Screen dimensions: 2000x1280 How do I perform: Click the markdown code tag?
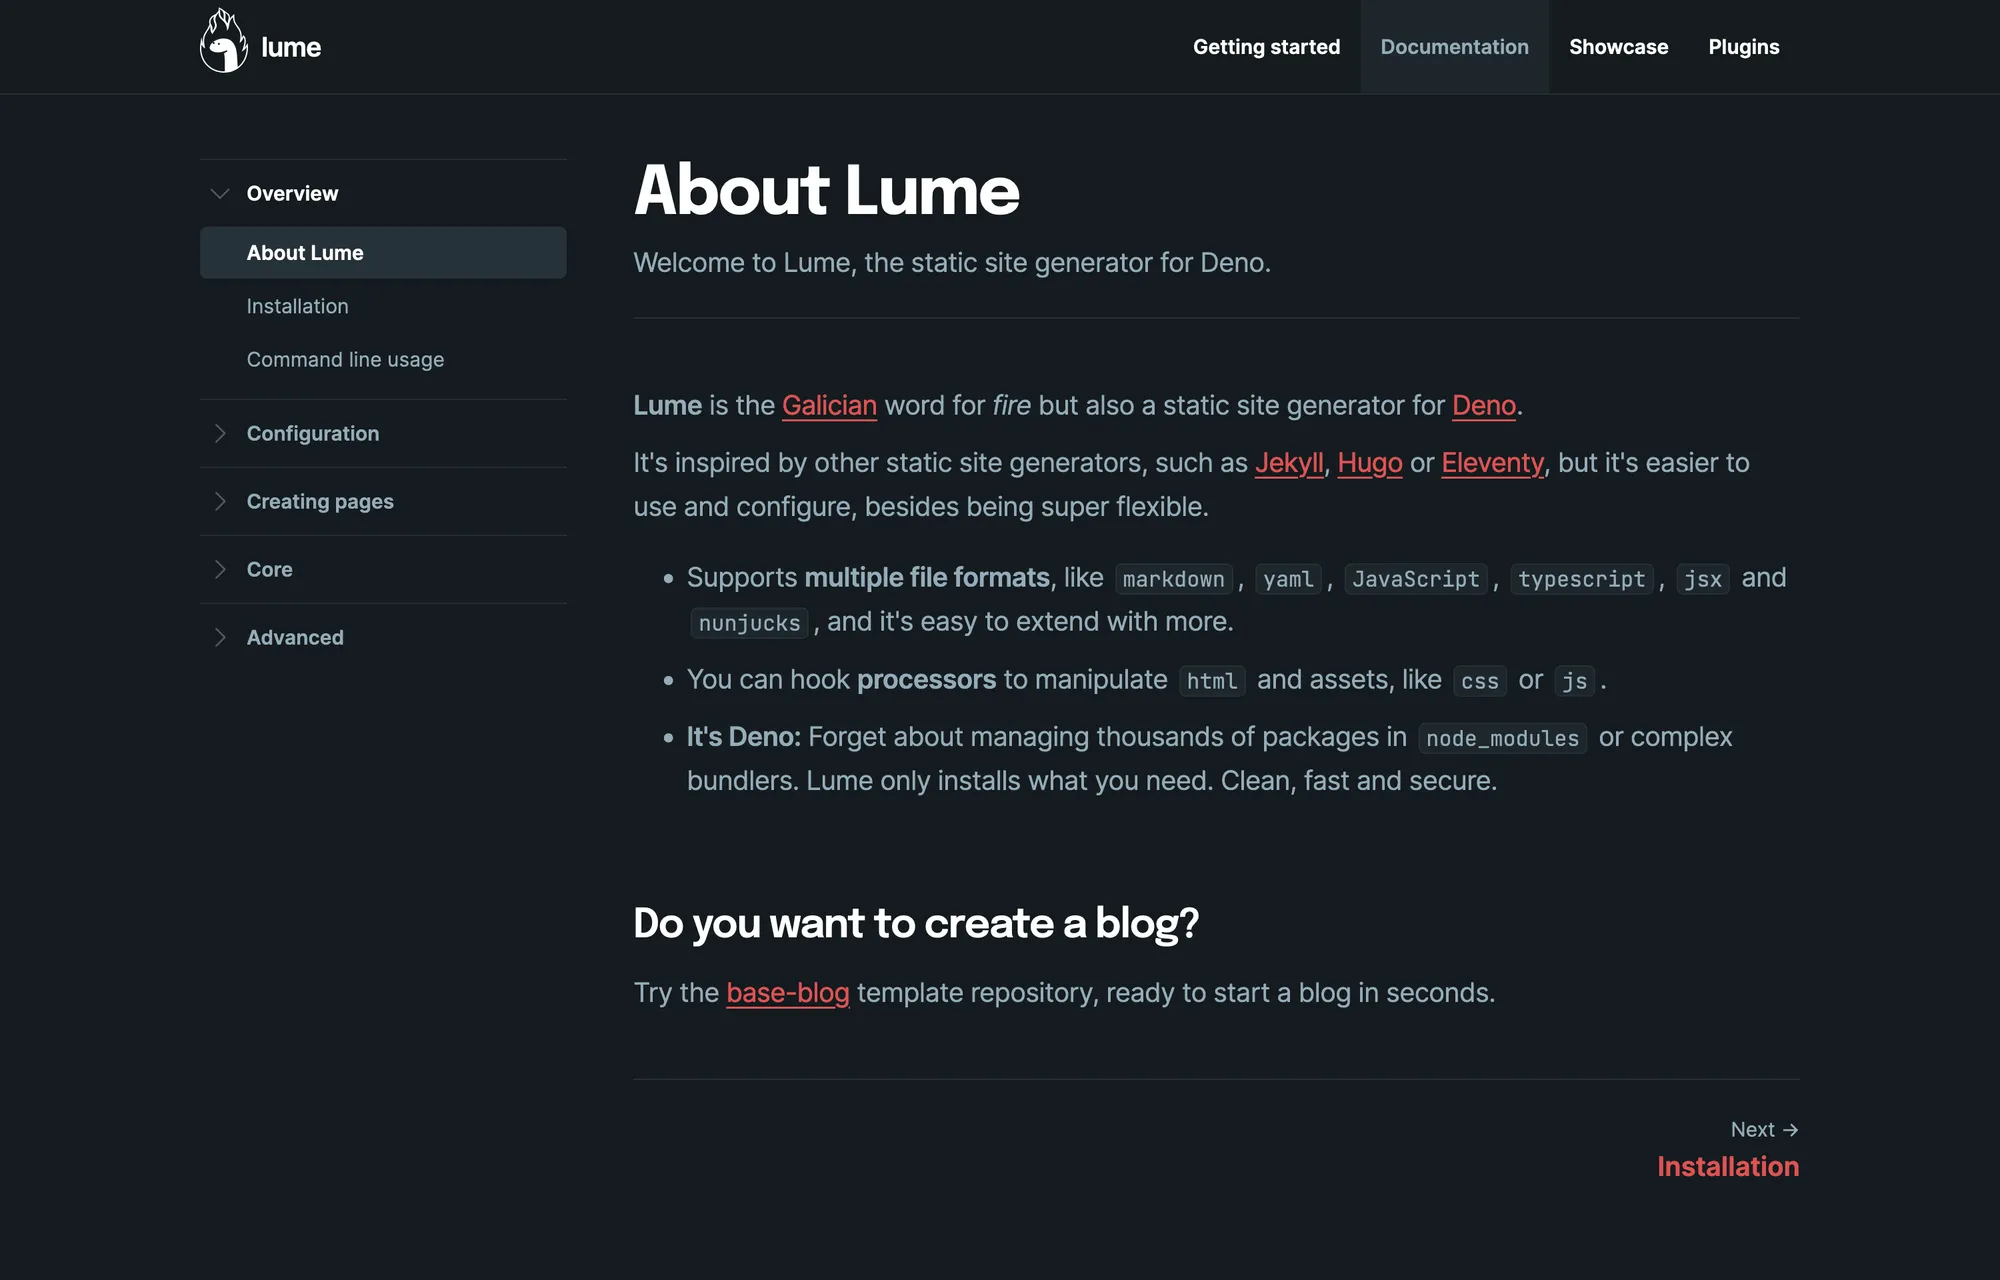click(x=1173, y=579)
